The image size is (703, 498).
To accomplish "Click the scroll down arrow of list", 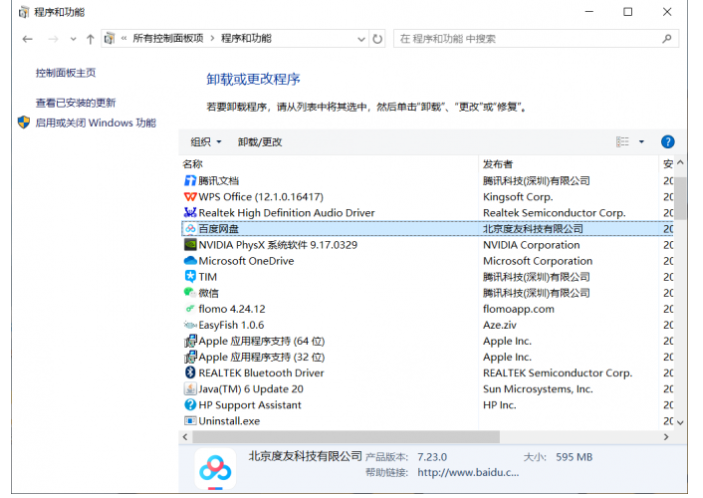I will [681, 423].
